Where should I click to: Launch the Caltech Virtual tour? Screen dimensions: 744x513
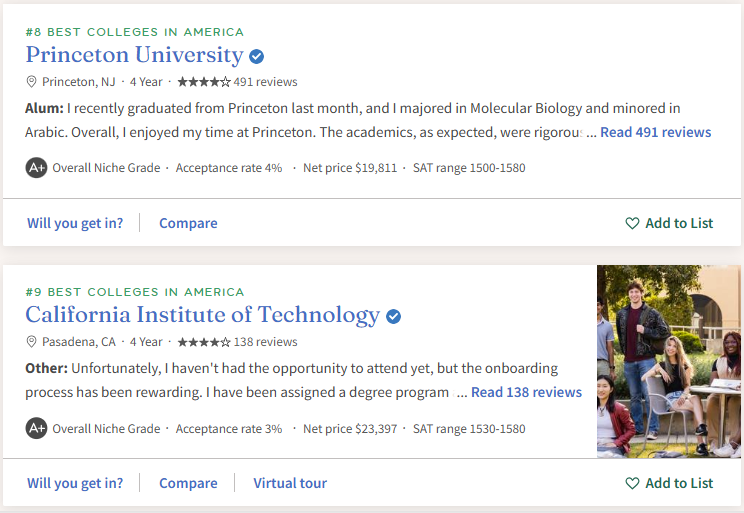[290, 483]
